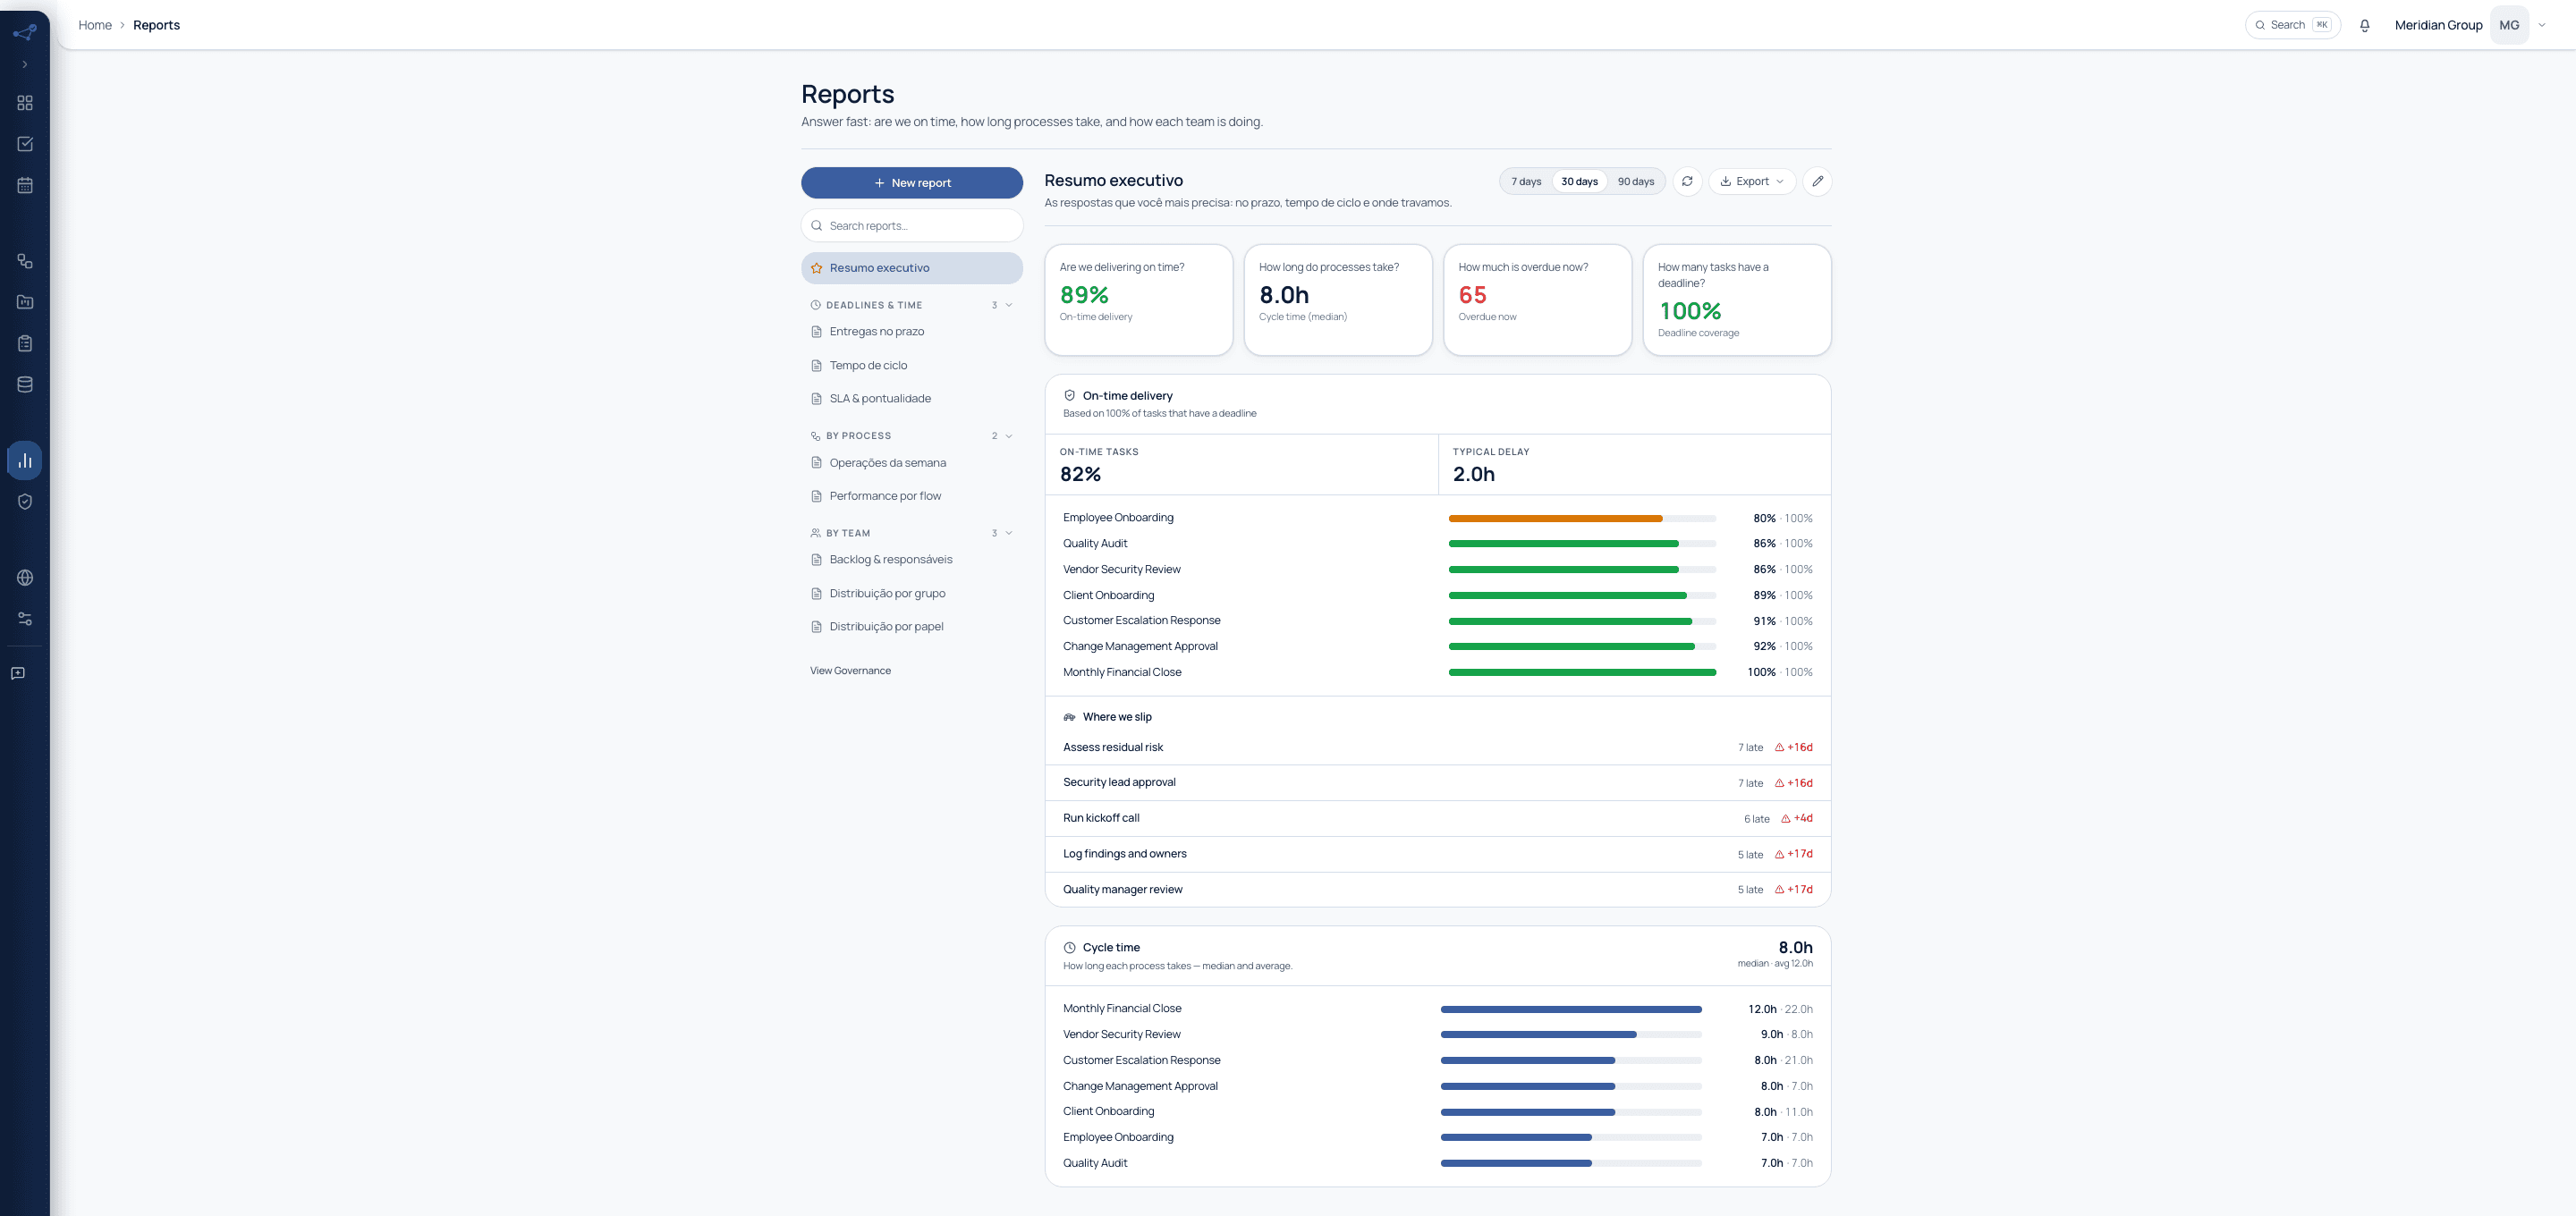Click the Security lead approval row
Viewport: 2576px width, 1216px height.
click(x=1437, y=783)
